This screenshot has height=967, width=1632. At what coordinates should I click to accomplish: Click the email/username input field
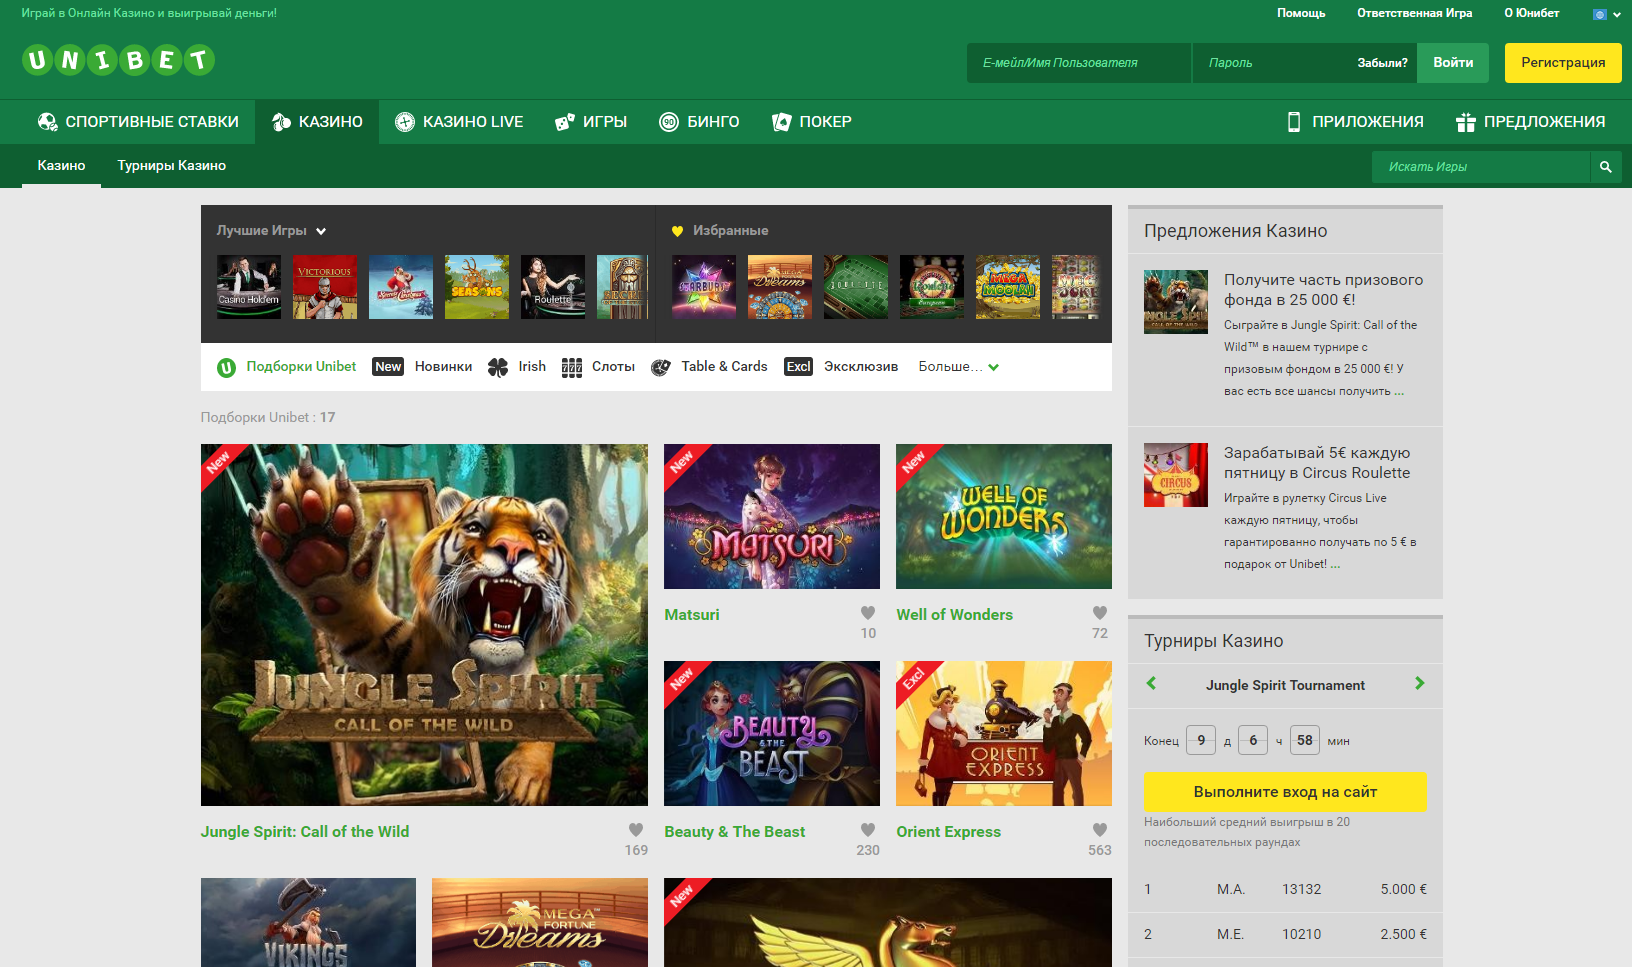tap(1078, 62)
